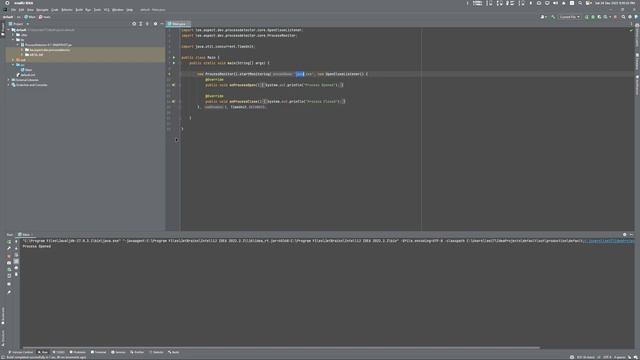Collapse the default project root node
The width and height of the screenshot is (640, 360).
(9, 30)
